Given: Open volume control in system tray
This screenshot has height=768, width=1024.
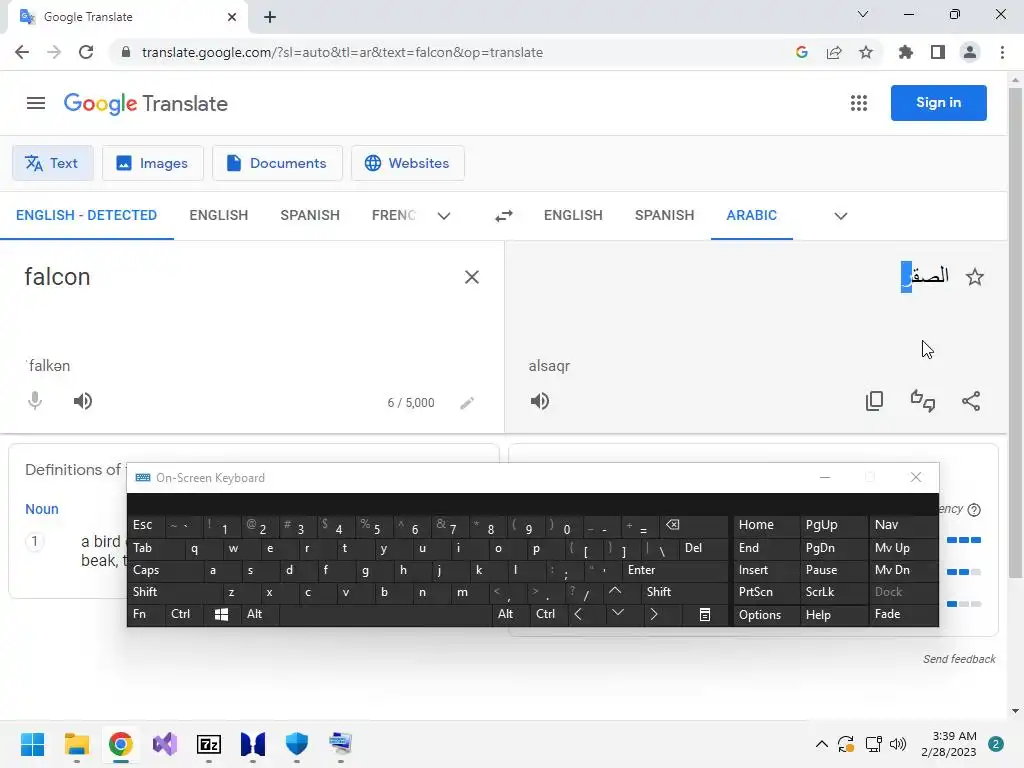Looking at the screenshot, I should pos(898,744).
